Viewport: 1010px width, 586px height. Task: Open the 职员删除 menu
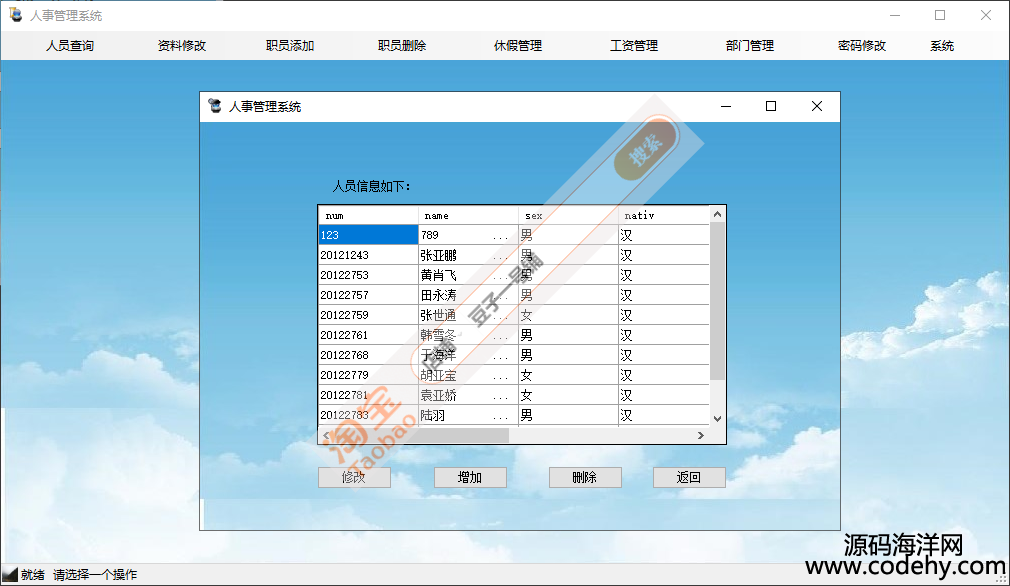pyautogui.click(x=402, y=46)
